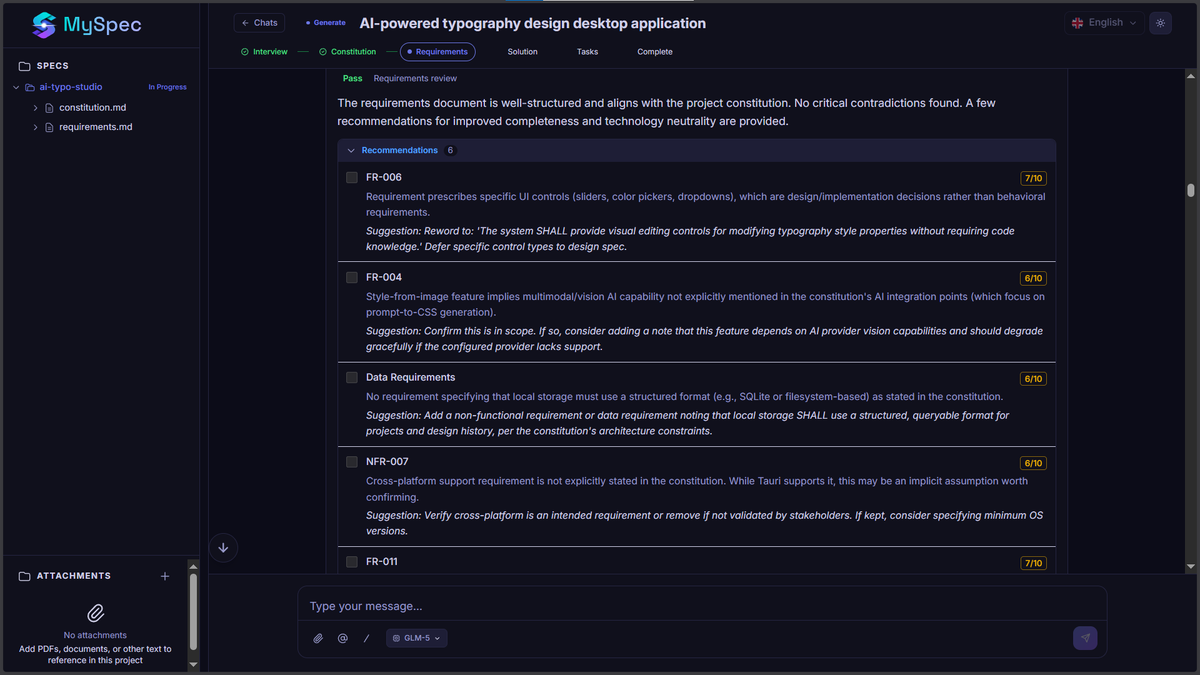Image resolution: width=1200 pixels, height=675 pixels.
Task: Select the Requirements step
Action: (438, 52)
